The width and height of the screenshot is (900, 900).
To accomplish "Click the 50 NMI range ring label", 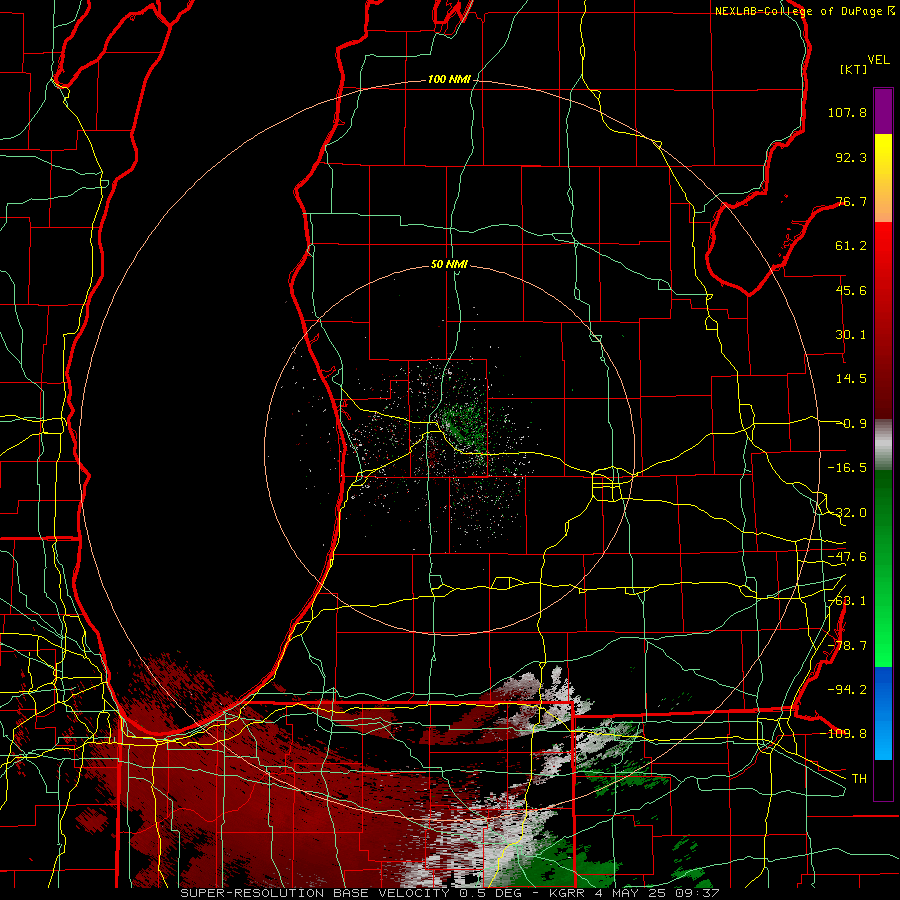I will pos(449,264).
